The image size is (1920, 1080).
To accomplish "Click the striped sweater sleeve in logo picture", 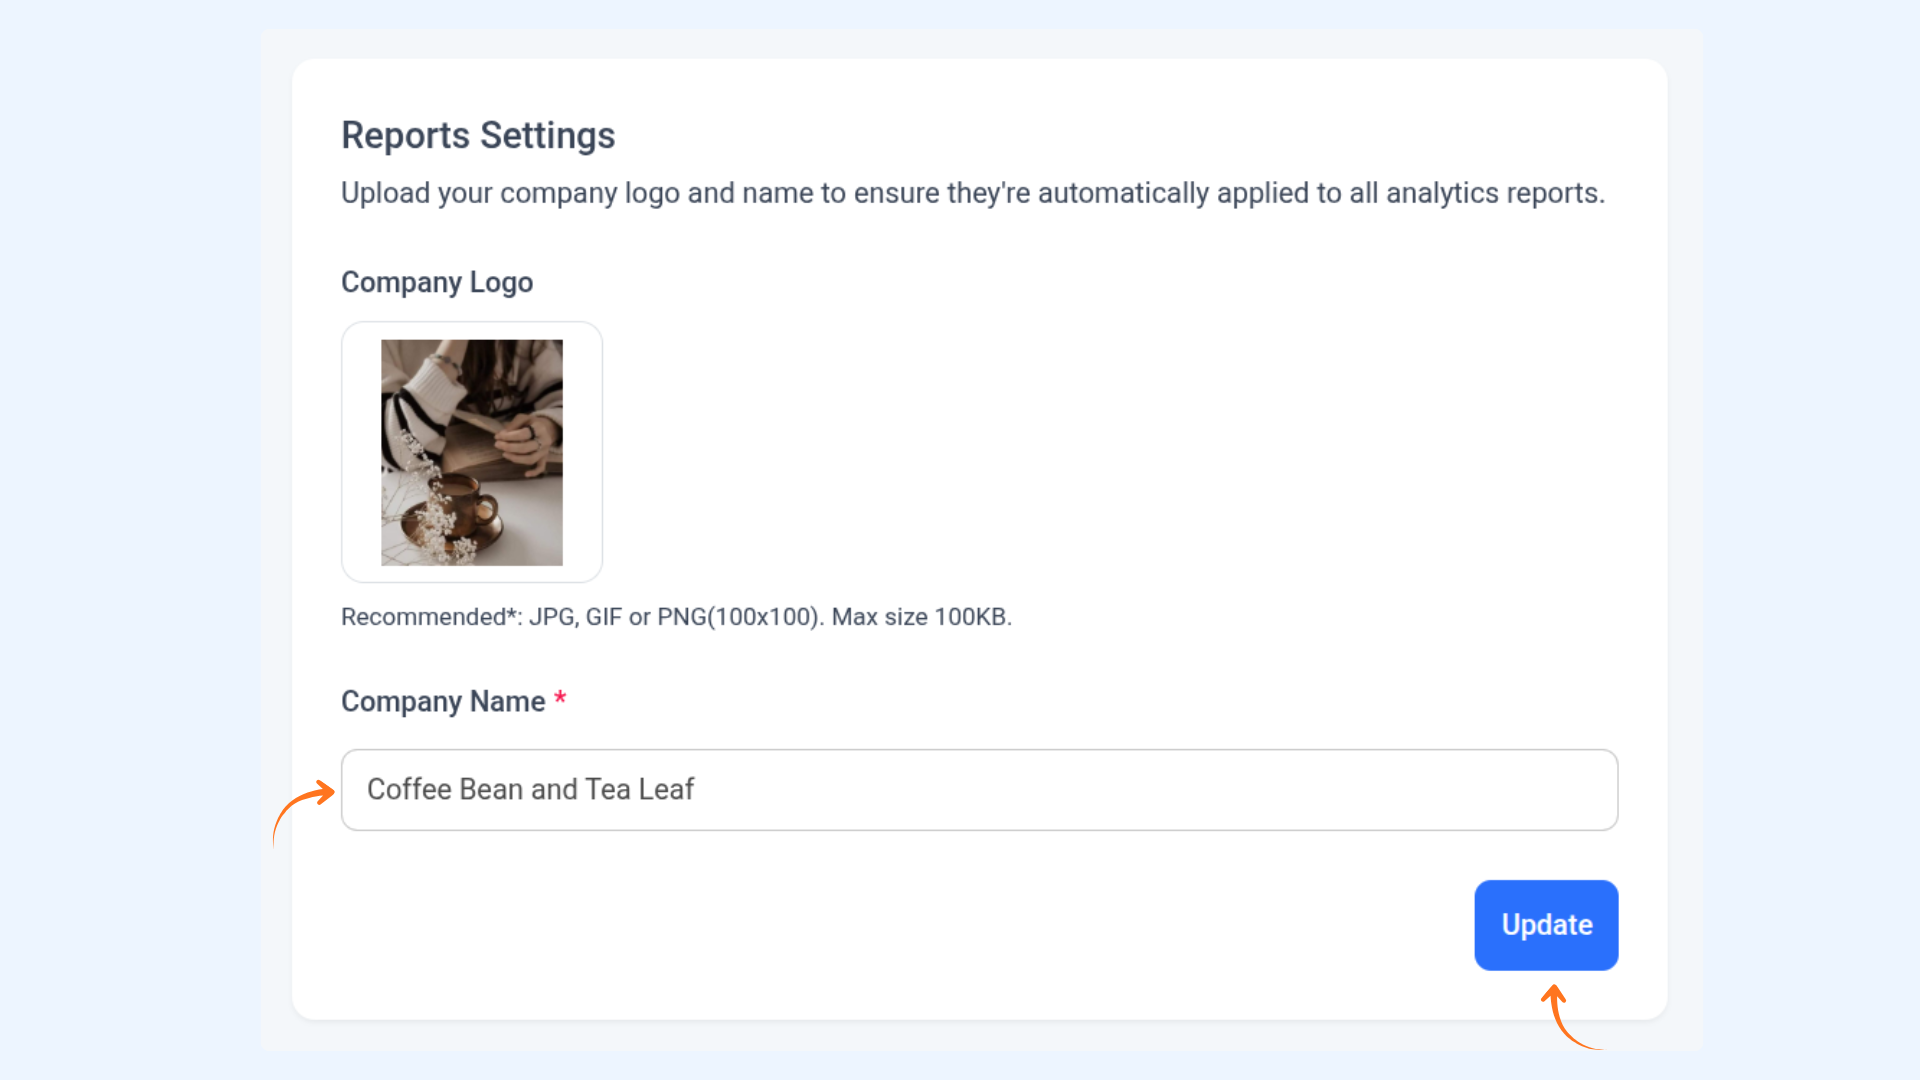I will click(x=412, y=410).
